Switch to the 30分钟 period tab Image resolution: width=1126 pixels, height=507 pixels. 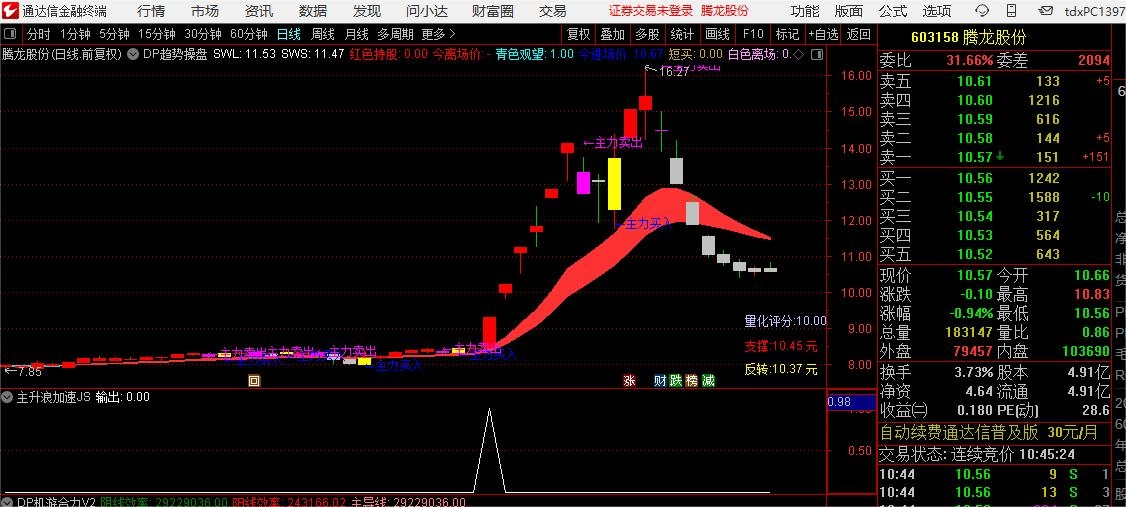(x=203, y=34)
